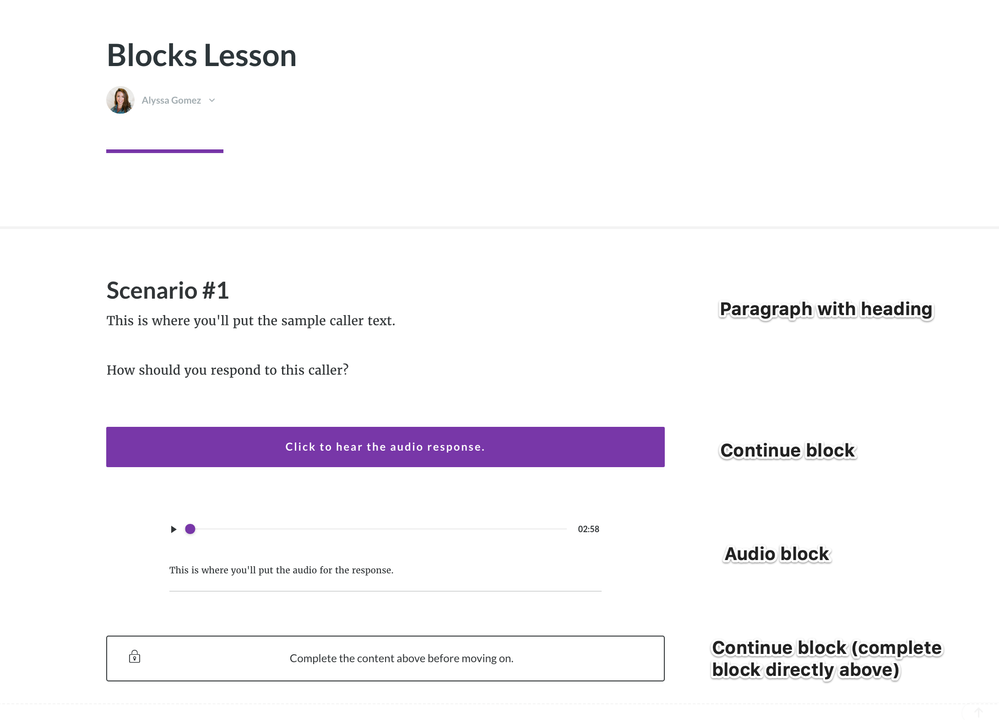999x720 pixels.
Task: Click the 02:58 audio duration label
Action: pyautogui.click(x=588, y=529)
